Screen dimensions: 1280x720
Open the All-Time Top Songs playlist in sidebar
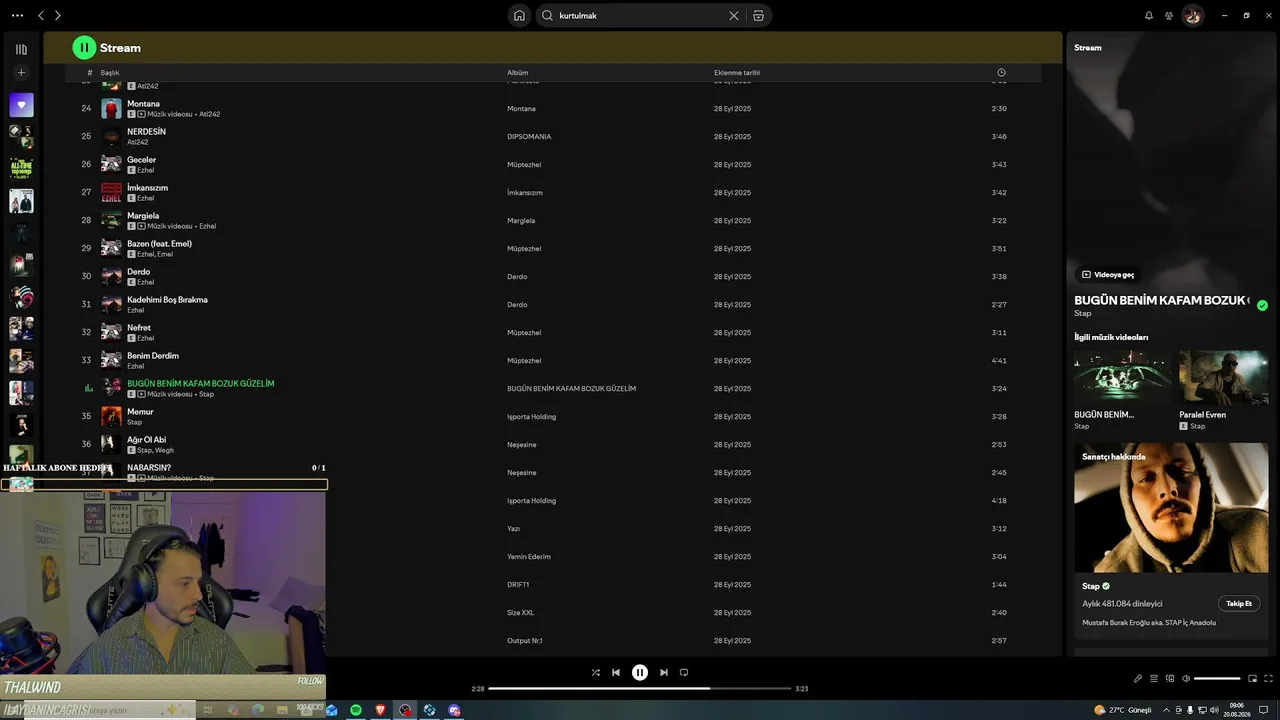21,169
